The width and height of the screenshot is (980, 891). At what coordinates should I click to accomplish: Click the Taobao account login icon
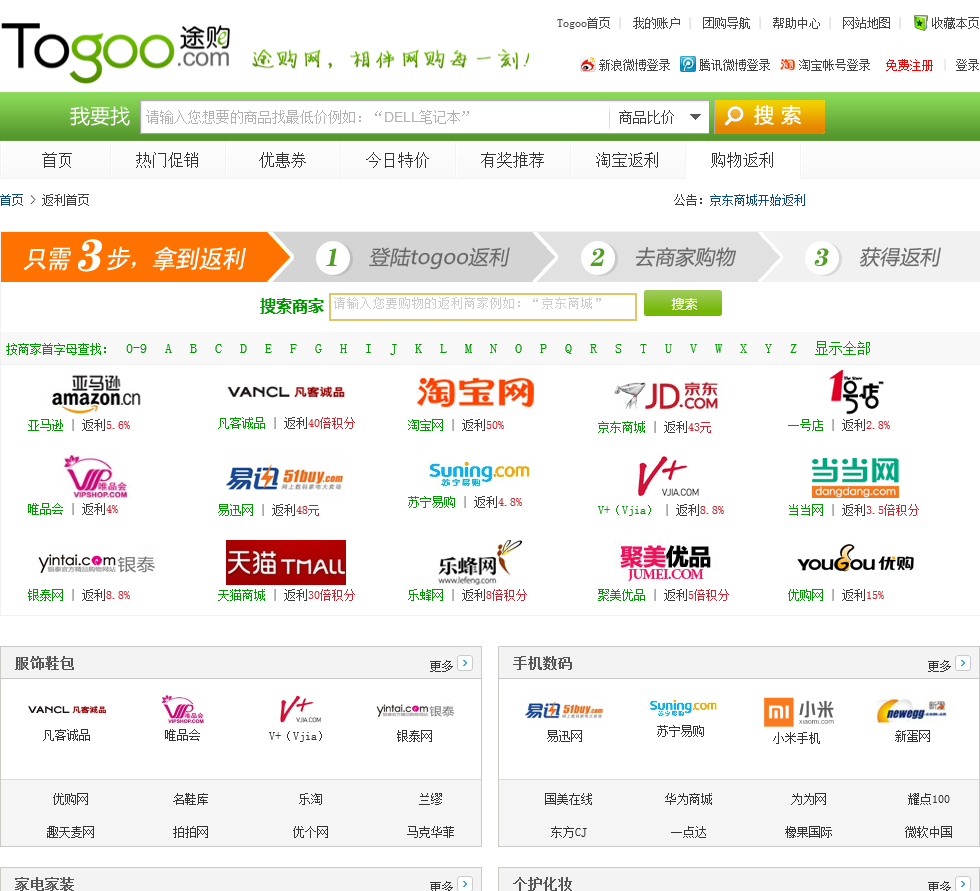point(788,64)
